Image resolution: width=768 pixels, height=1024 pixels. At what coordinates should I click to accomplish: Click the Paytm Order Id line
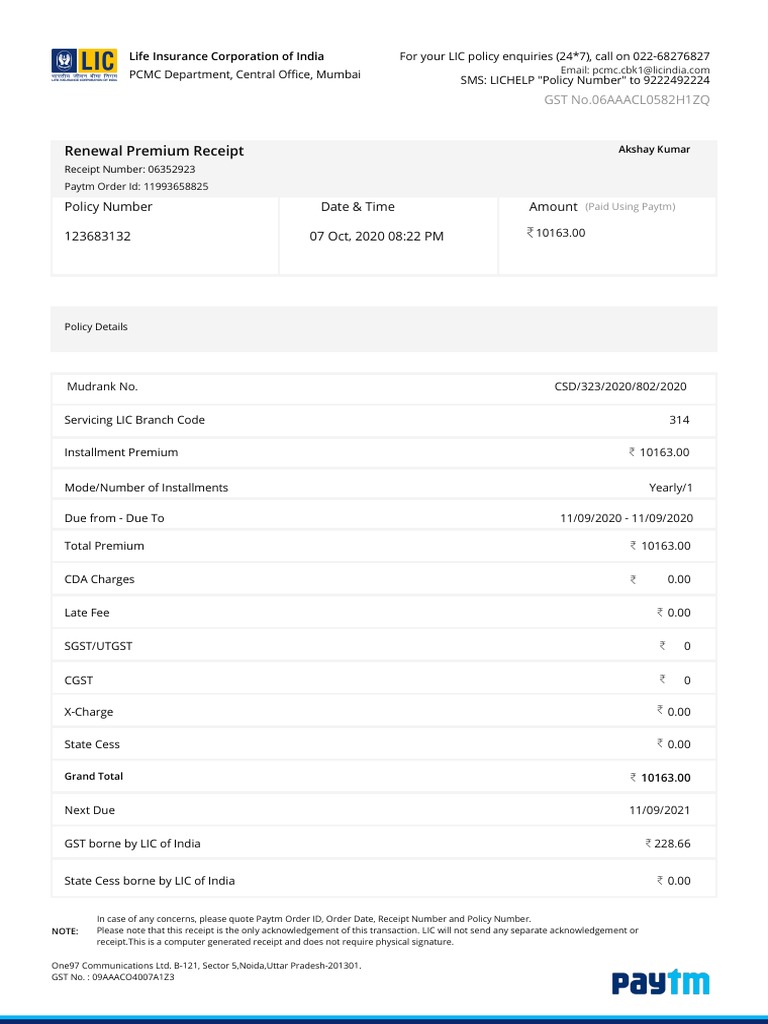click(x=136, y=187)
